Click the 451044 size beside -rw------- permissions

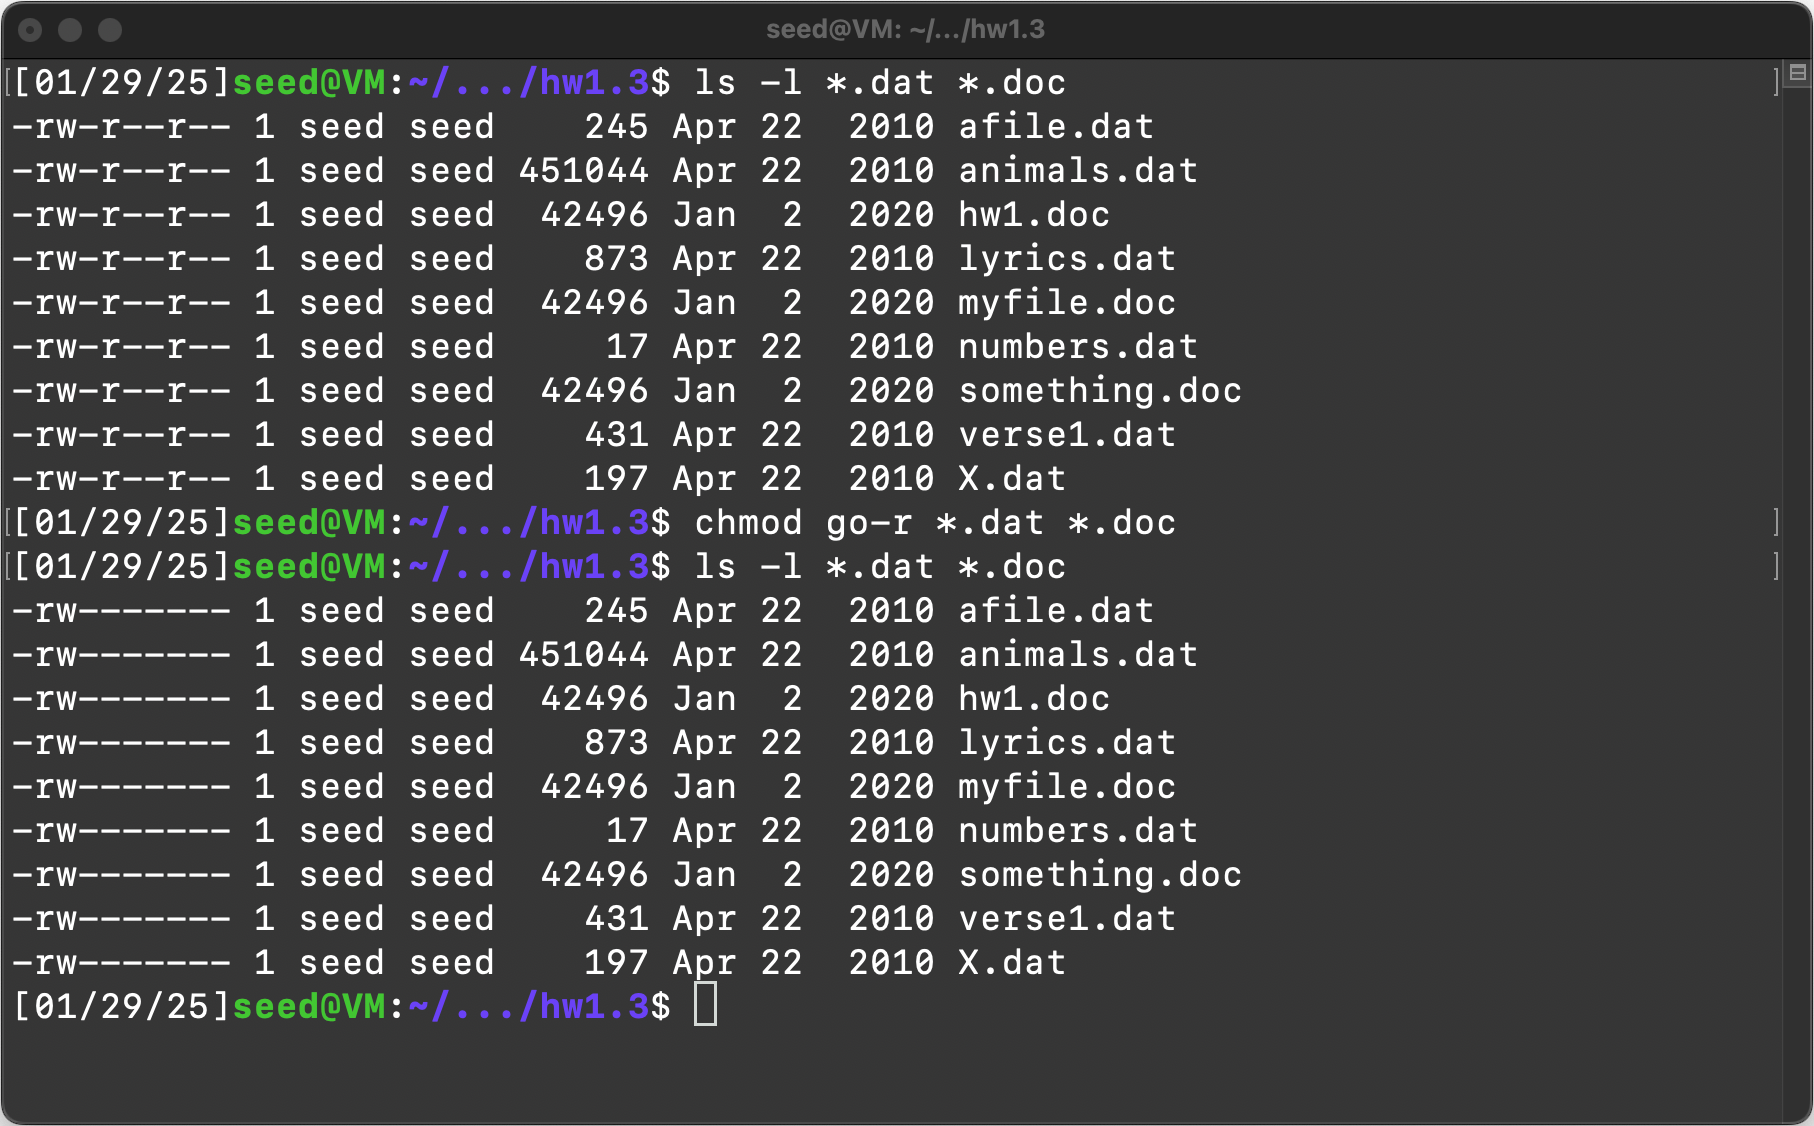click(x=584, y=655)
